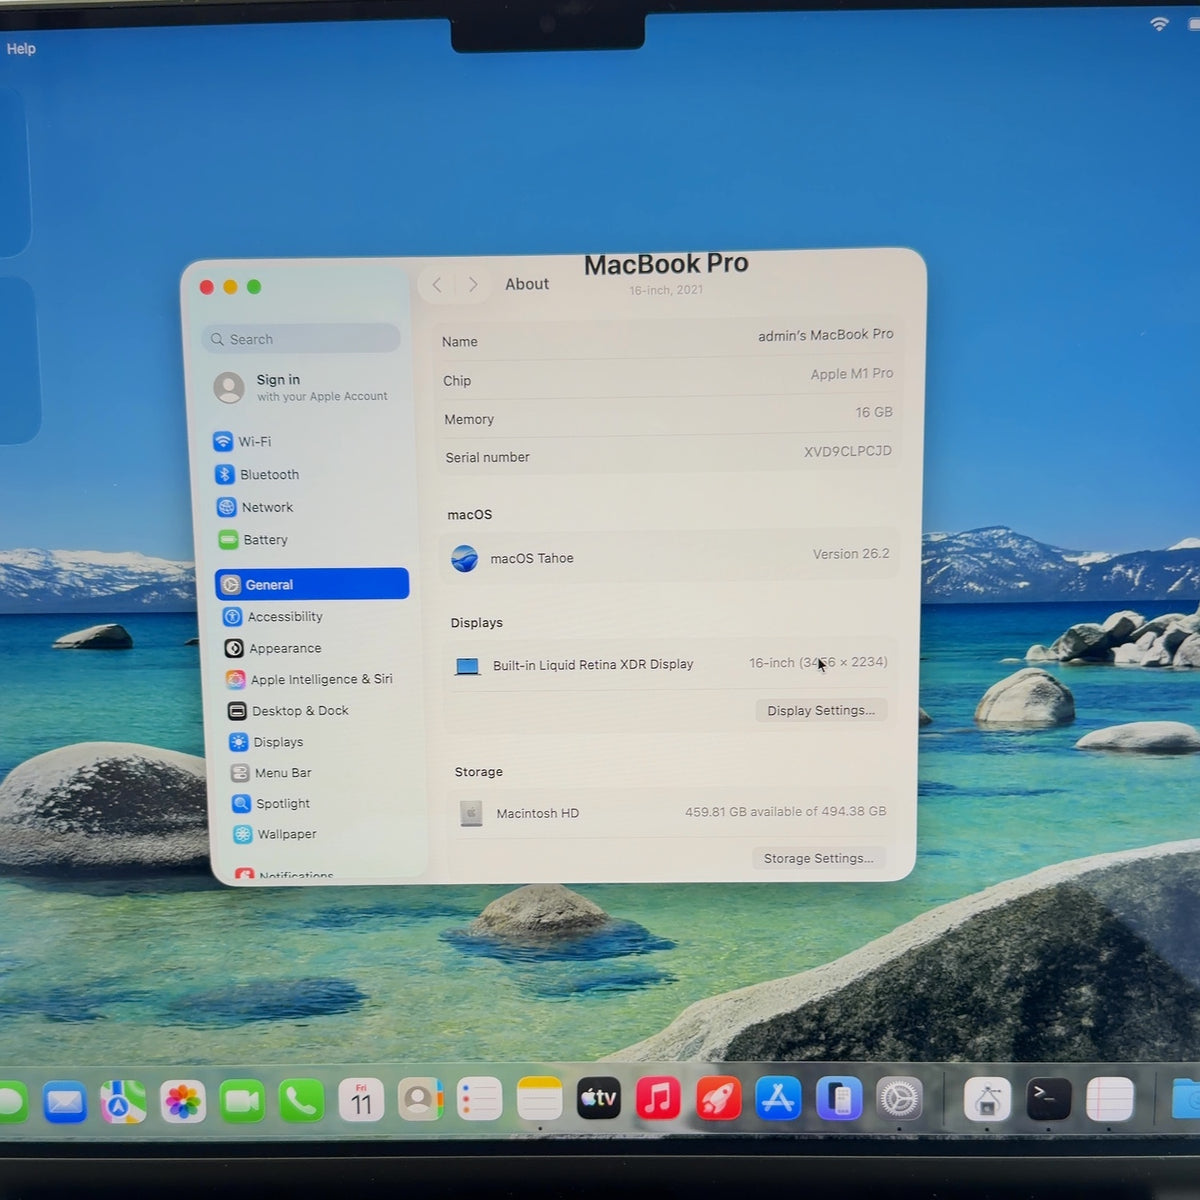
Task: Click "459.81 GB available of 494.38 GB"
Action: point(786,811)
